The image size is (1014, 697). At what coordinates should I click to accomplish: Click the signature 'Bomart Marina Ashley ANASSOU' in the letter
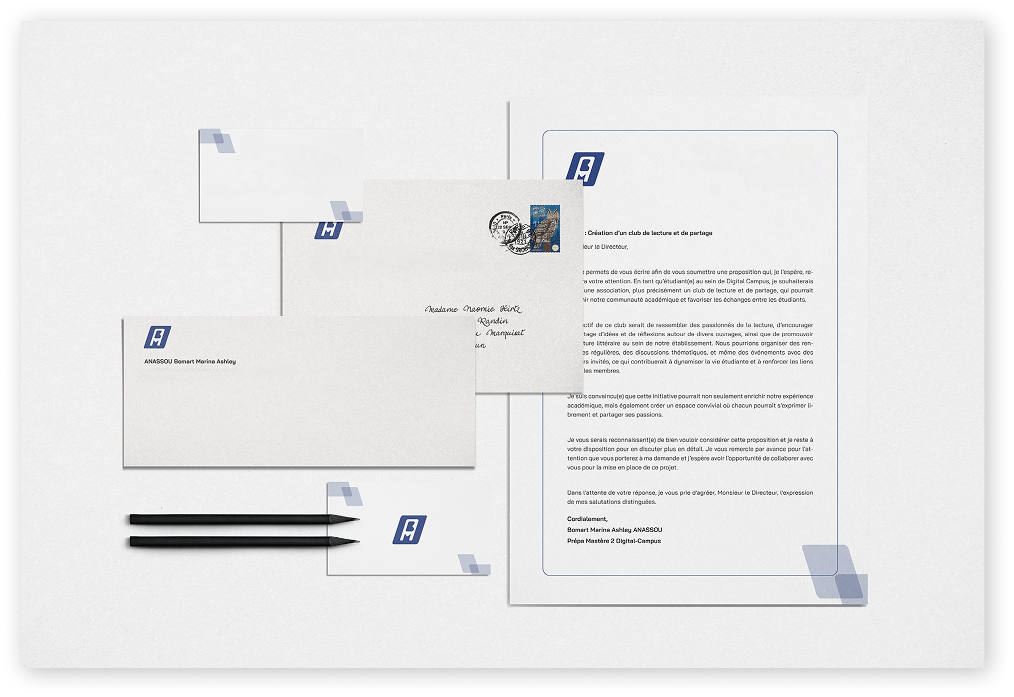[x=614, y=530]
